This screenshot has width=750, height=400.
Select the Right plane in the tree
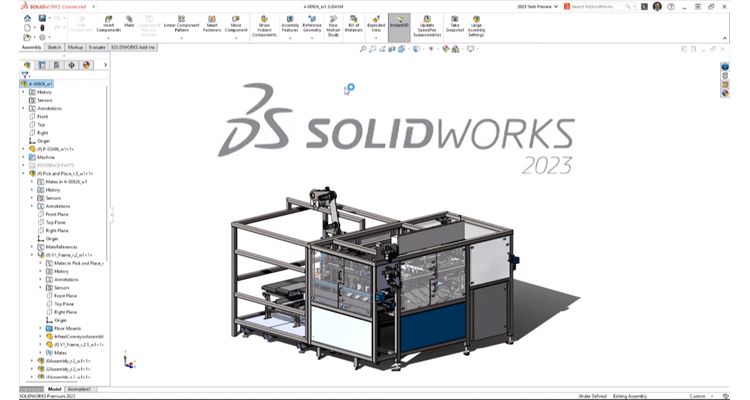(x=39, y=133)
